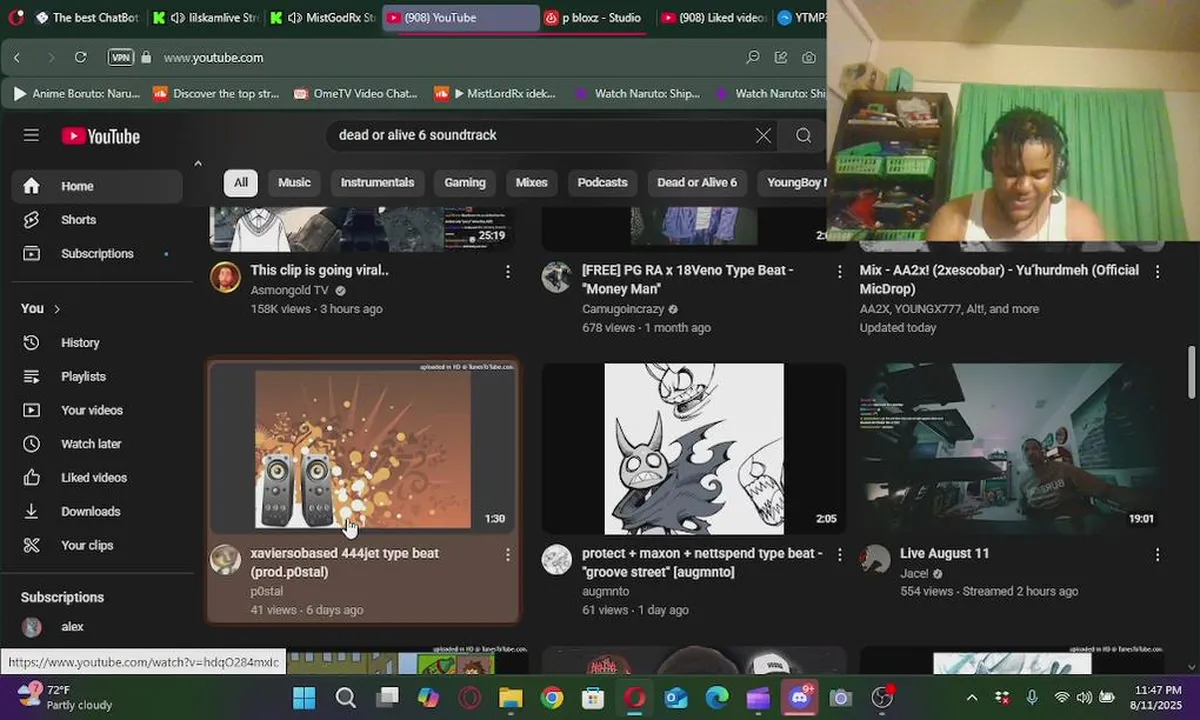
Task: Select the Dead or Alive 6 filter chip
Action: click(697, 183)
